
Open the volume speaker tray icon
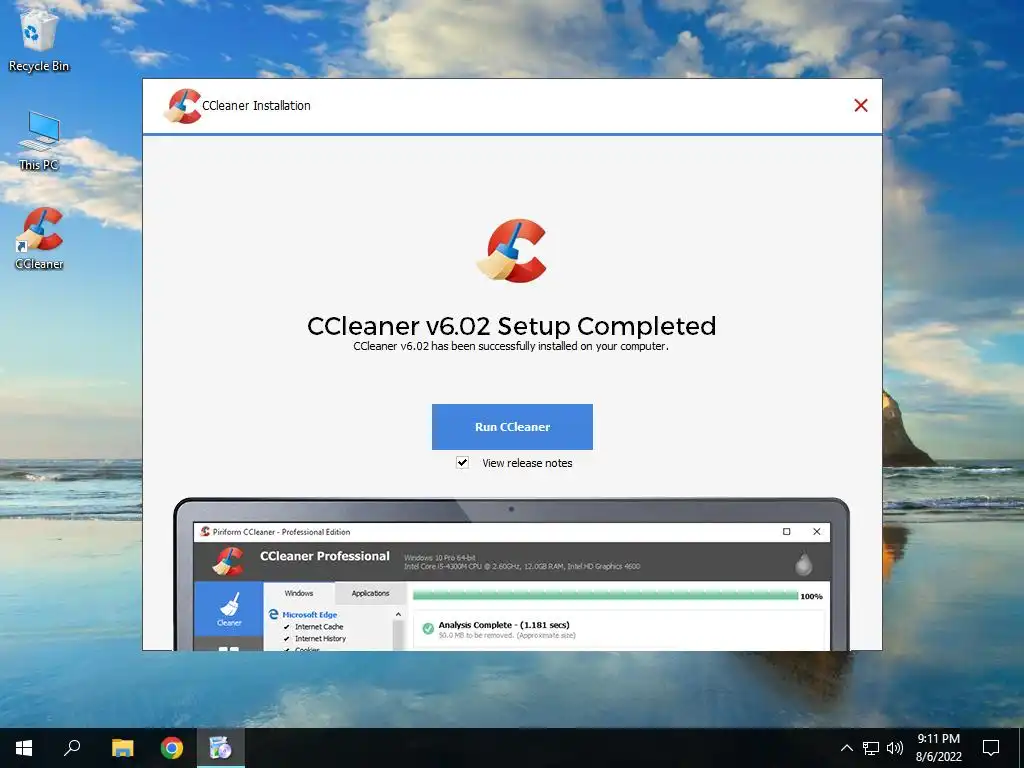point(895,748)
